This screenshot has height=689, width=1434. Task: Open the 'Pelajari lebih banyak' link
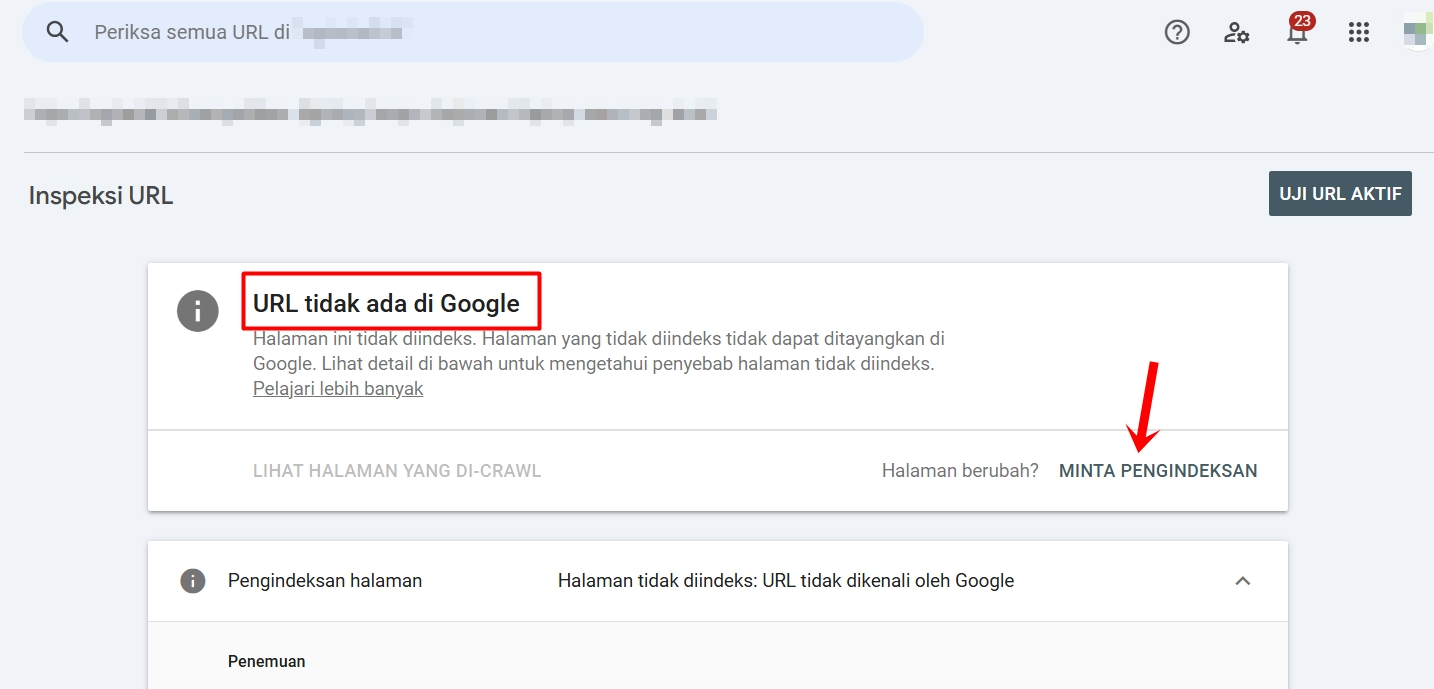(338, 388)
